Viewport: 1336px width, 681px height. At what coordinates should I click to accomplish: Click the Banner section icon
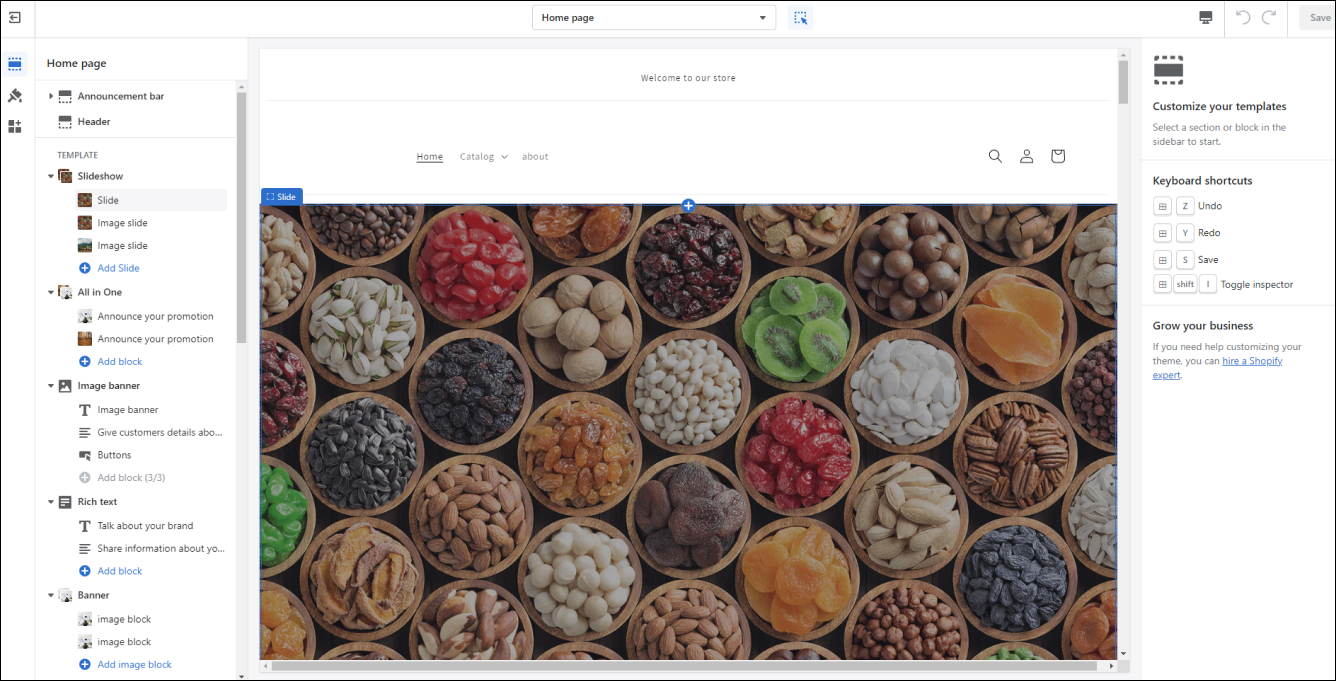pyautogui.click(x=65, y=595)
